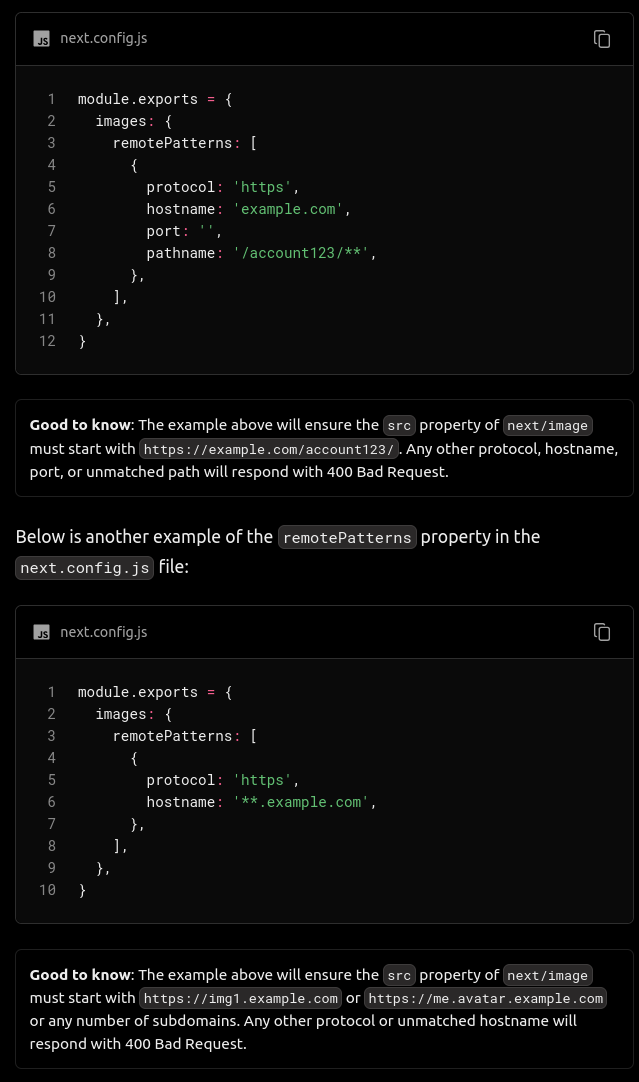Click next/image inline code in second note

(x=547, y=976)
